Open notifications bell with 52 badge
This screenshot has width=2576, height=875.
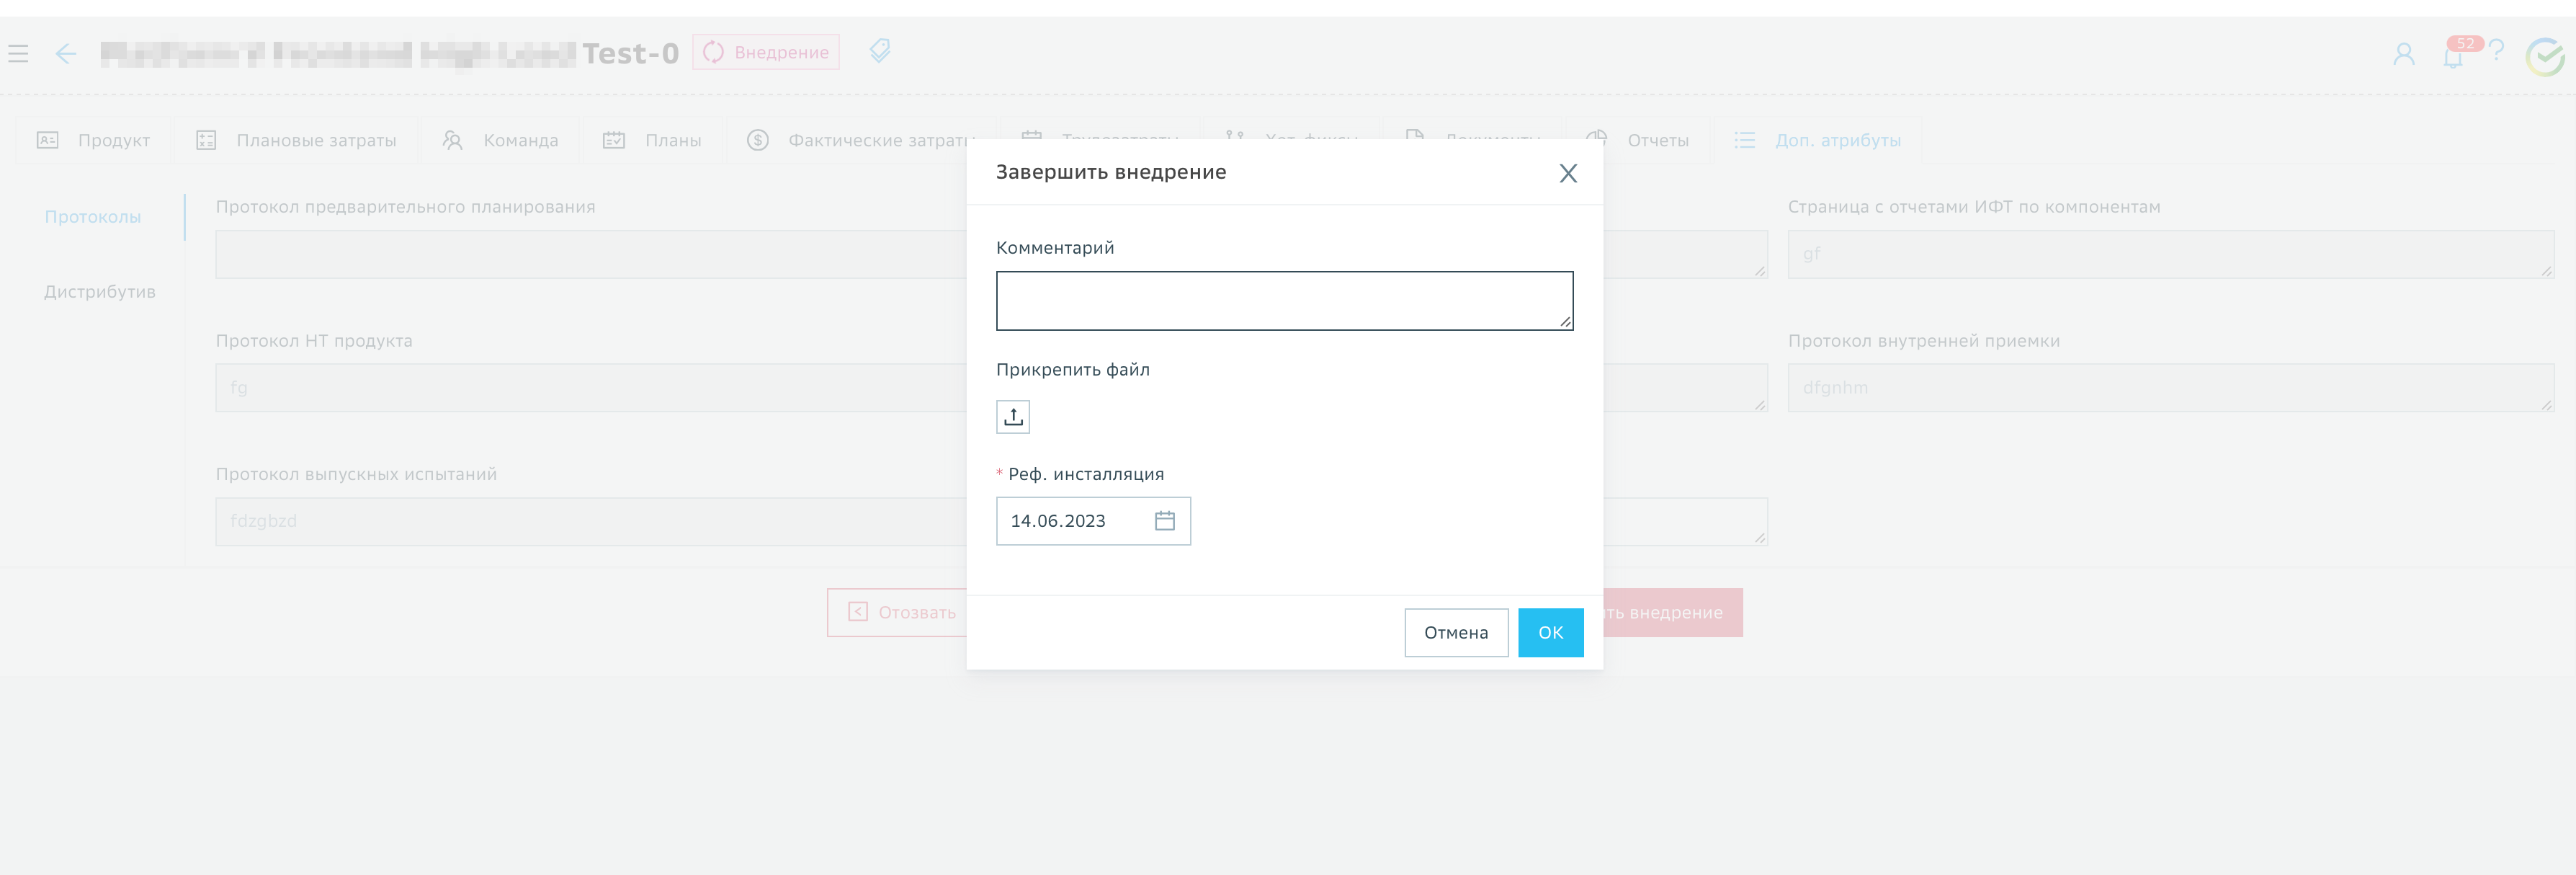tap(2452, 56)
